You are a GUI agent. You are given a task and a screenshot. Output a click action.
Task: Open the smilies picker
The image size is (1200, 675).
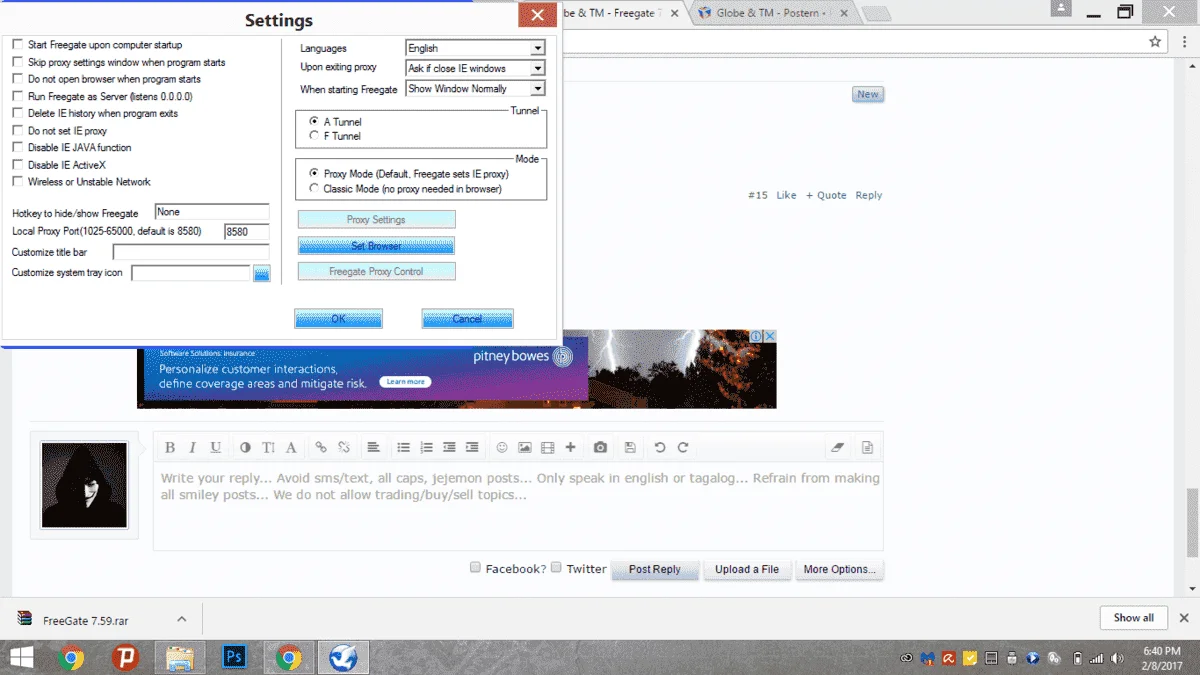502,447
